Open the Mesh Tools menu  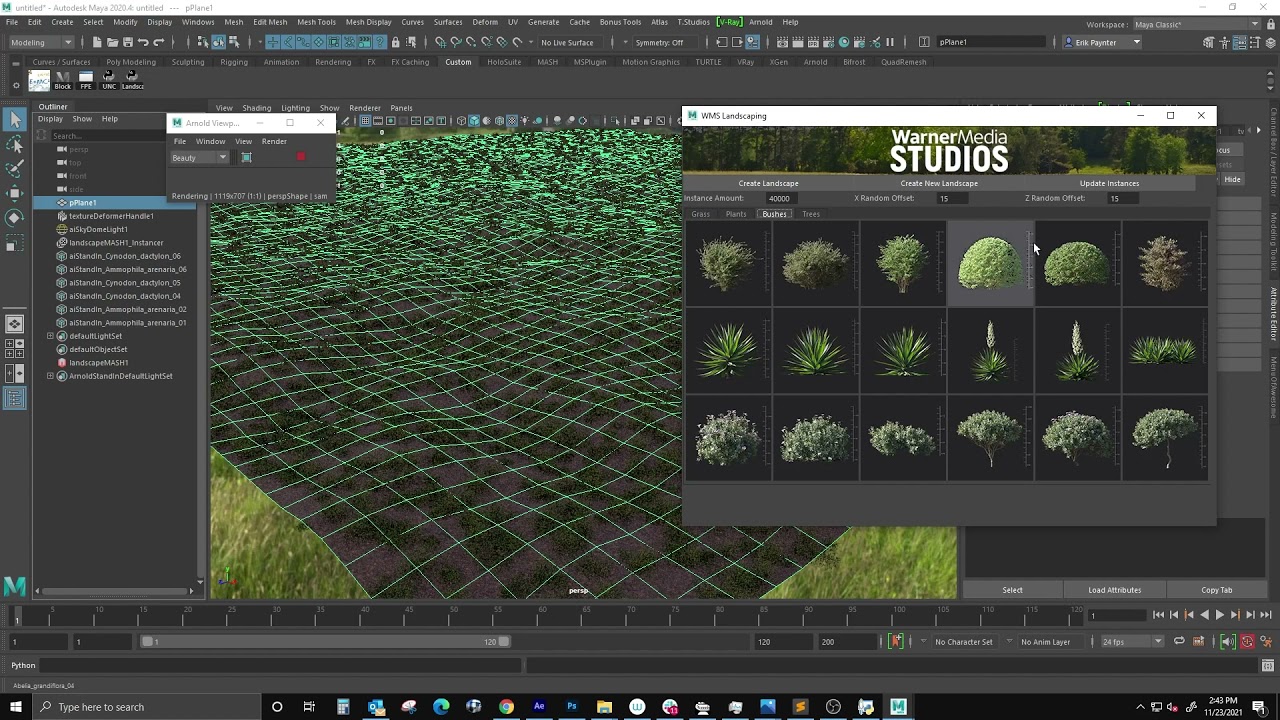pyautogui.click(x=316, y=22)
